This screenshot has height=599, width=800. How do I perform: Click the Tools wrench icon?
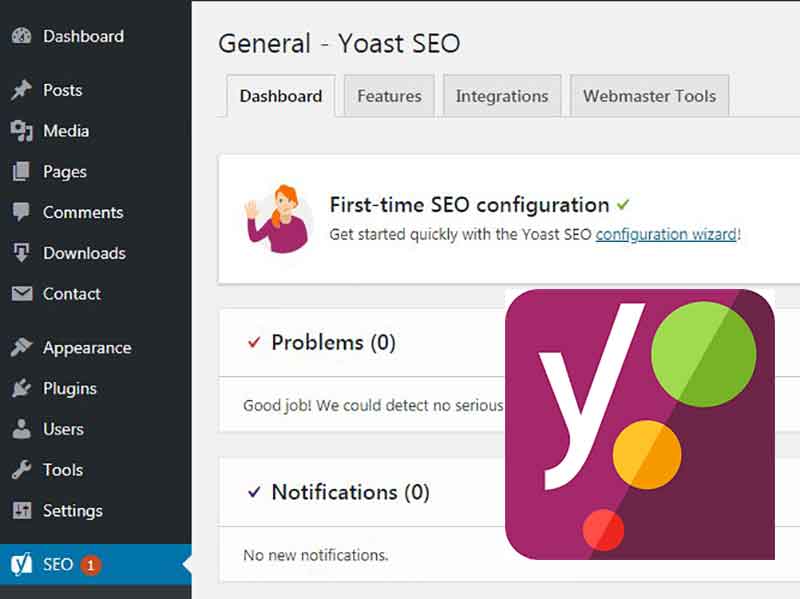(21, 470)
